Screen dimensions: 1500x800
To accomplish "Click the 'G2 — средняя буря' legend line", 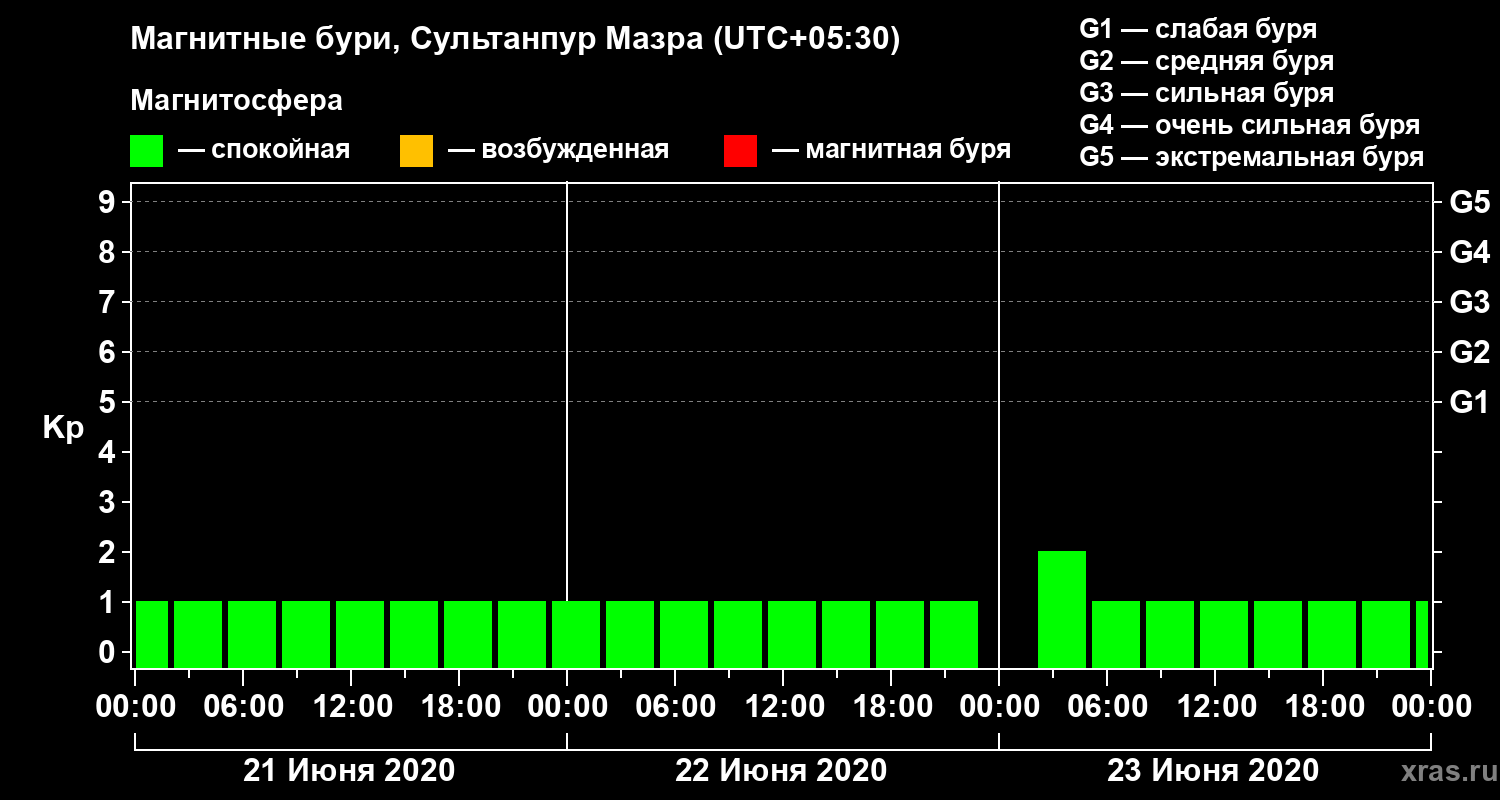I will pyautogui.click(x=1207, y=61).
